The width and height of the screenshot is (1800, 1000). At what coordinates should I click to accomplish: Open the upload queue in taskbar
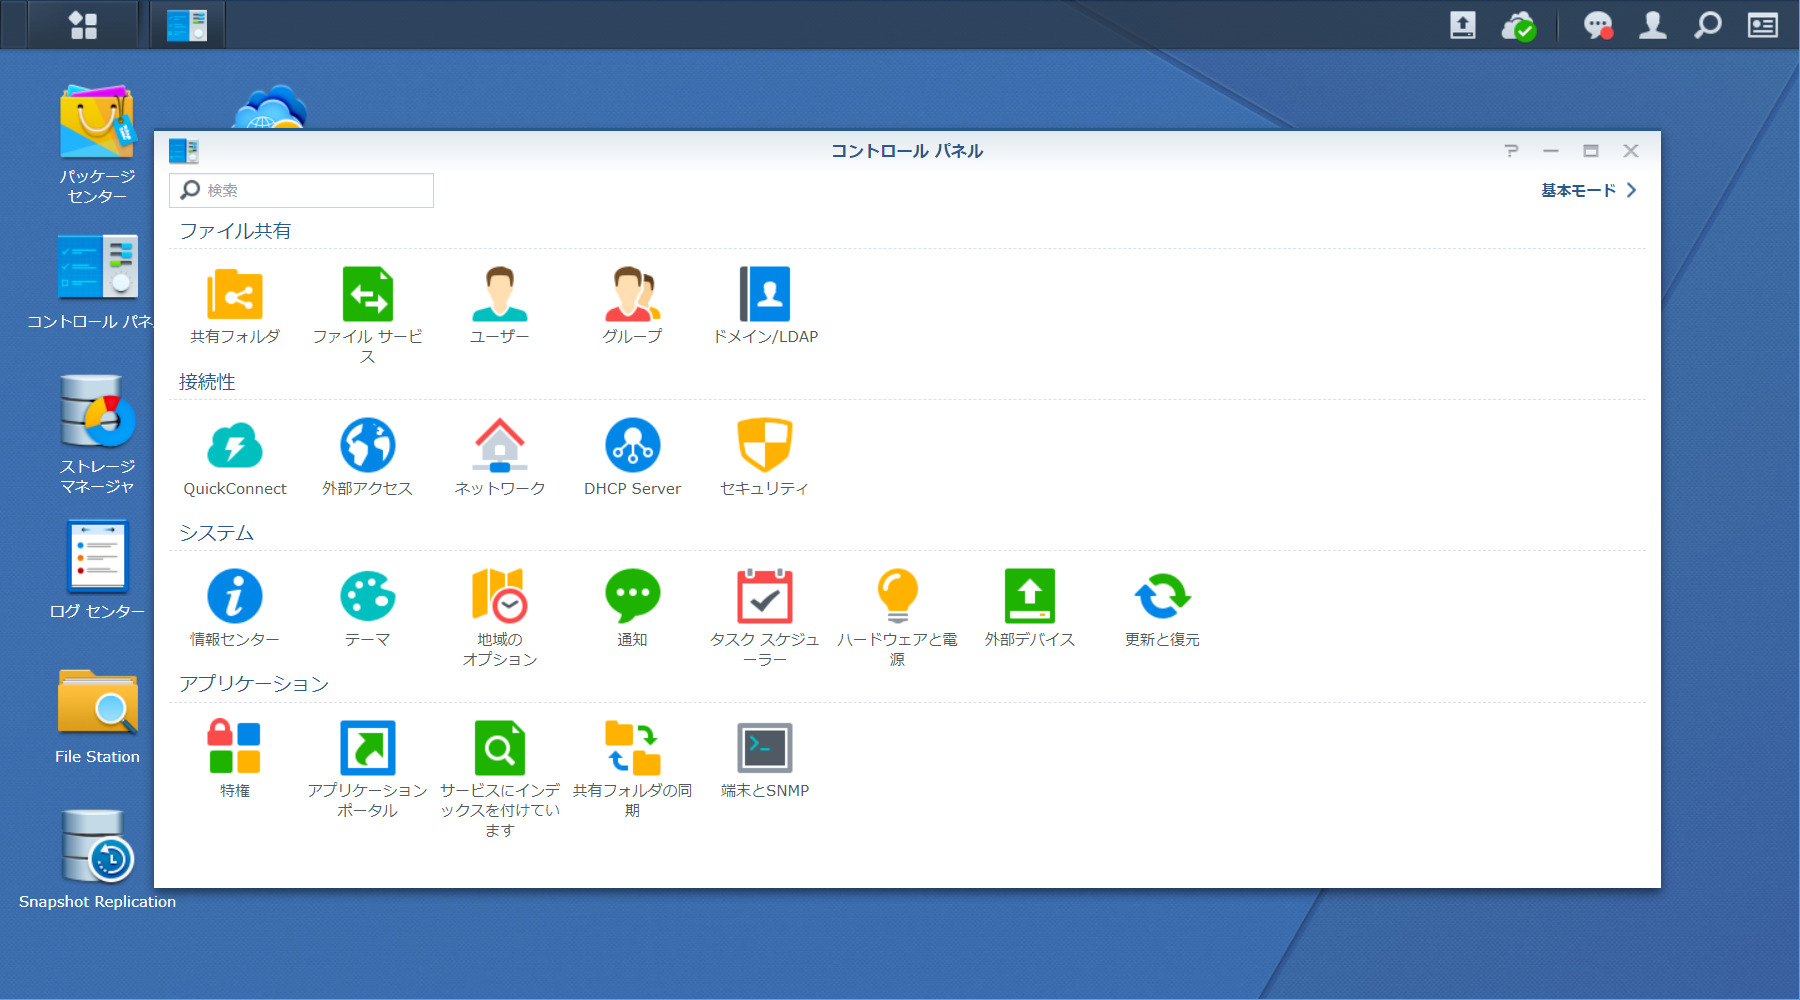pyautogui.click(x=1463, y=25)
